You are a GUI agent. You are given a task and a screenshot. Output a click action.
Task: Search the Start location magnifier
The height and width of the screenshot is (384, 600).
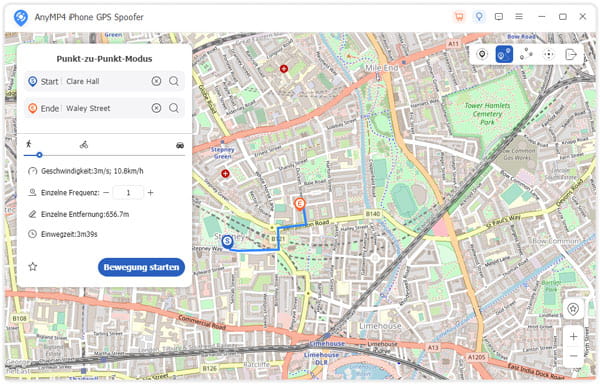174,81
